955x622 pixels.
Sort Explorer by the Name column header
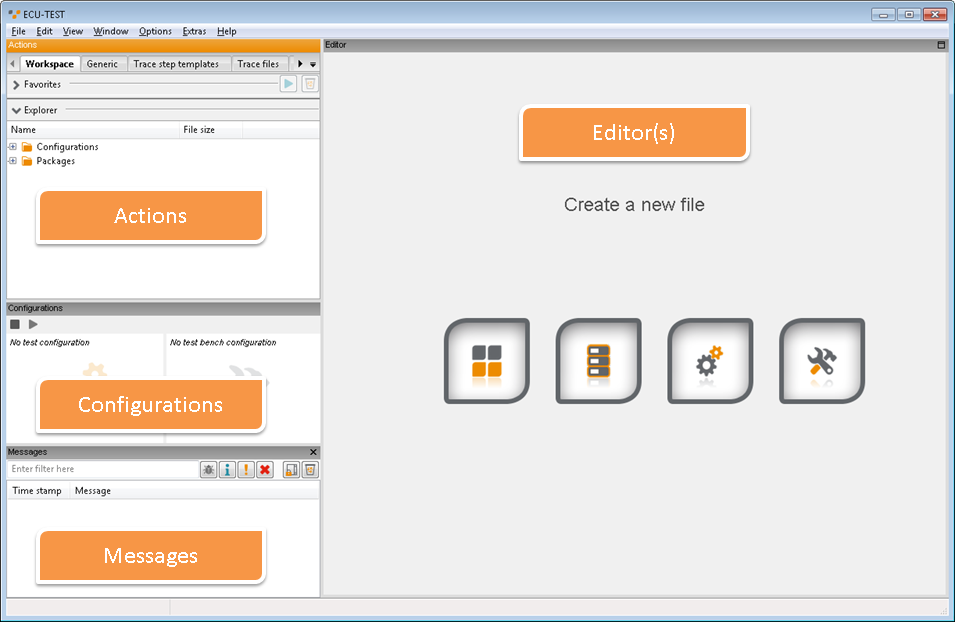point(93,130)
